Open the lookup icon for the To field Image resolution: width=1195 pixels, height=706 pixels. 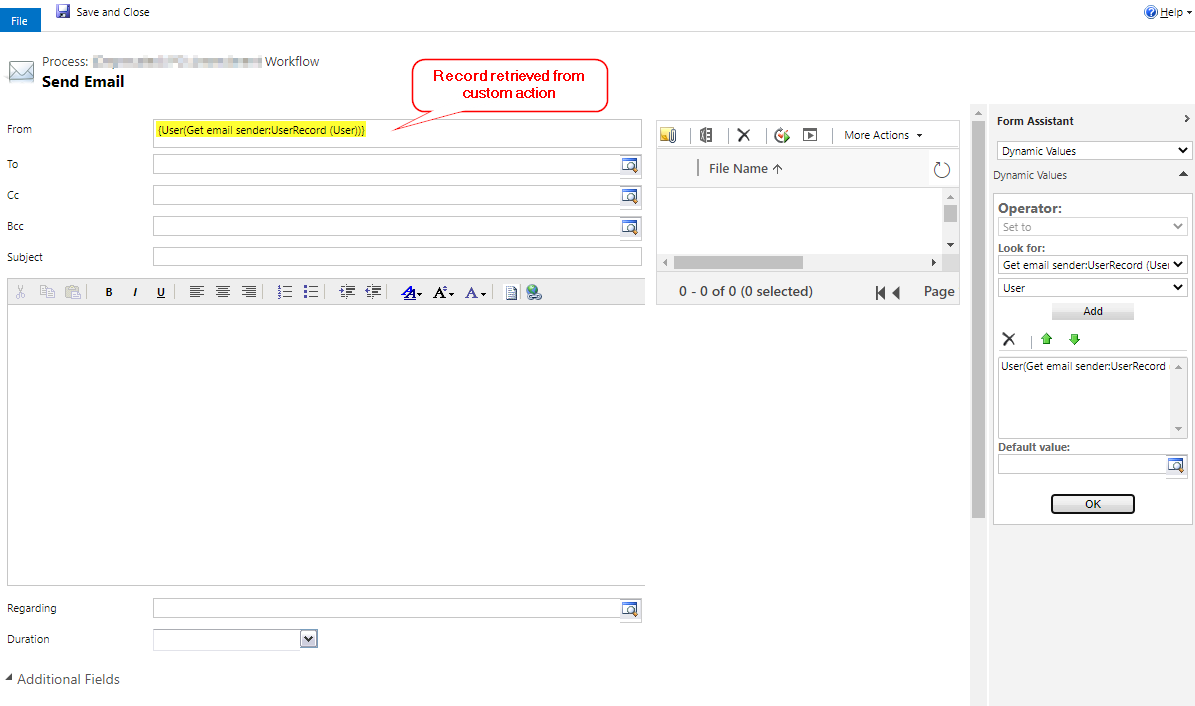(x=630, y=165)
